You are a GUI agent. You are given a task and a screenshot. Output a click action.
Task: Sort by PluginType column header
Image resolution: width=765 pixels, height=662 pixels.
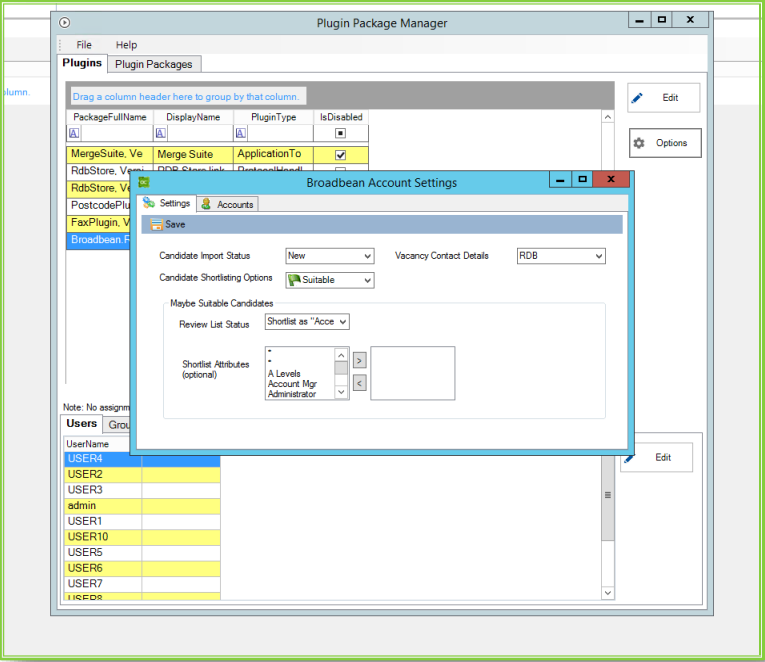coord(273,117)
